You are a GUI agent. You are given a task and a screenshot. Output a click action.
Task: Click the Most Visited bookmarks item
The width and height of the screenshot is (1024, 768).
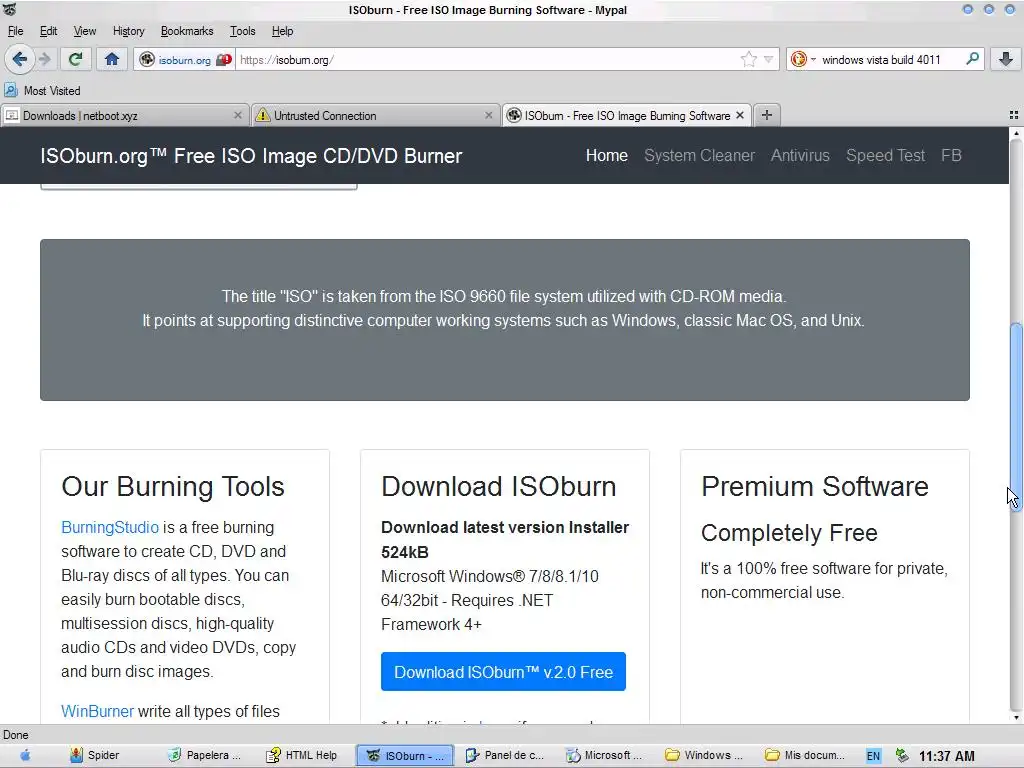click(x=42, y=91)
